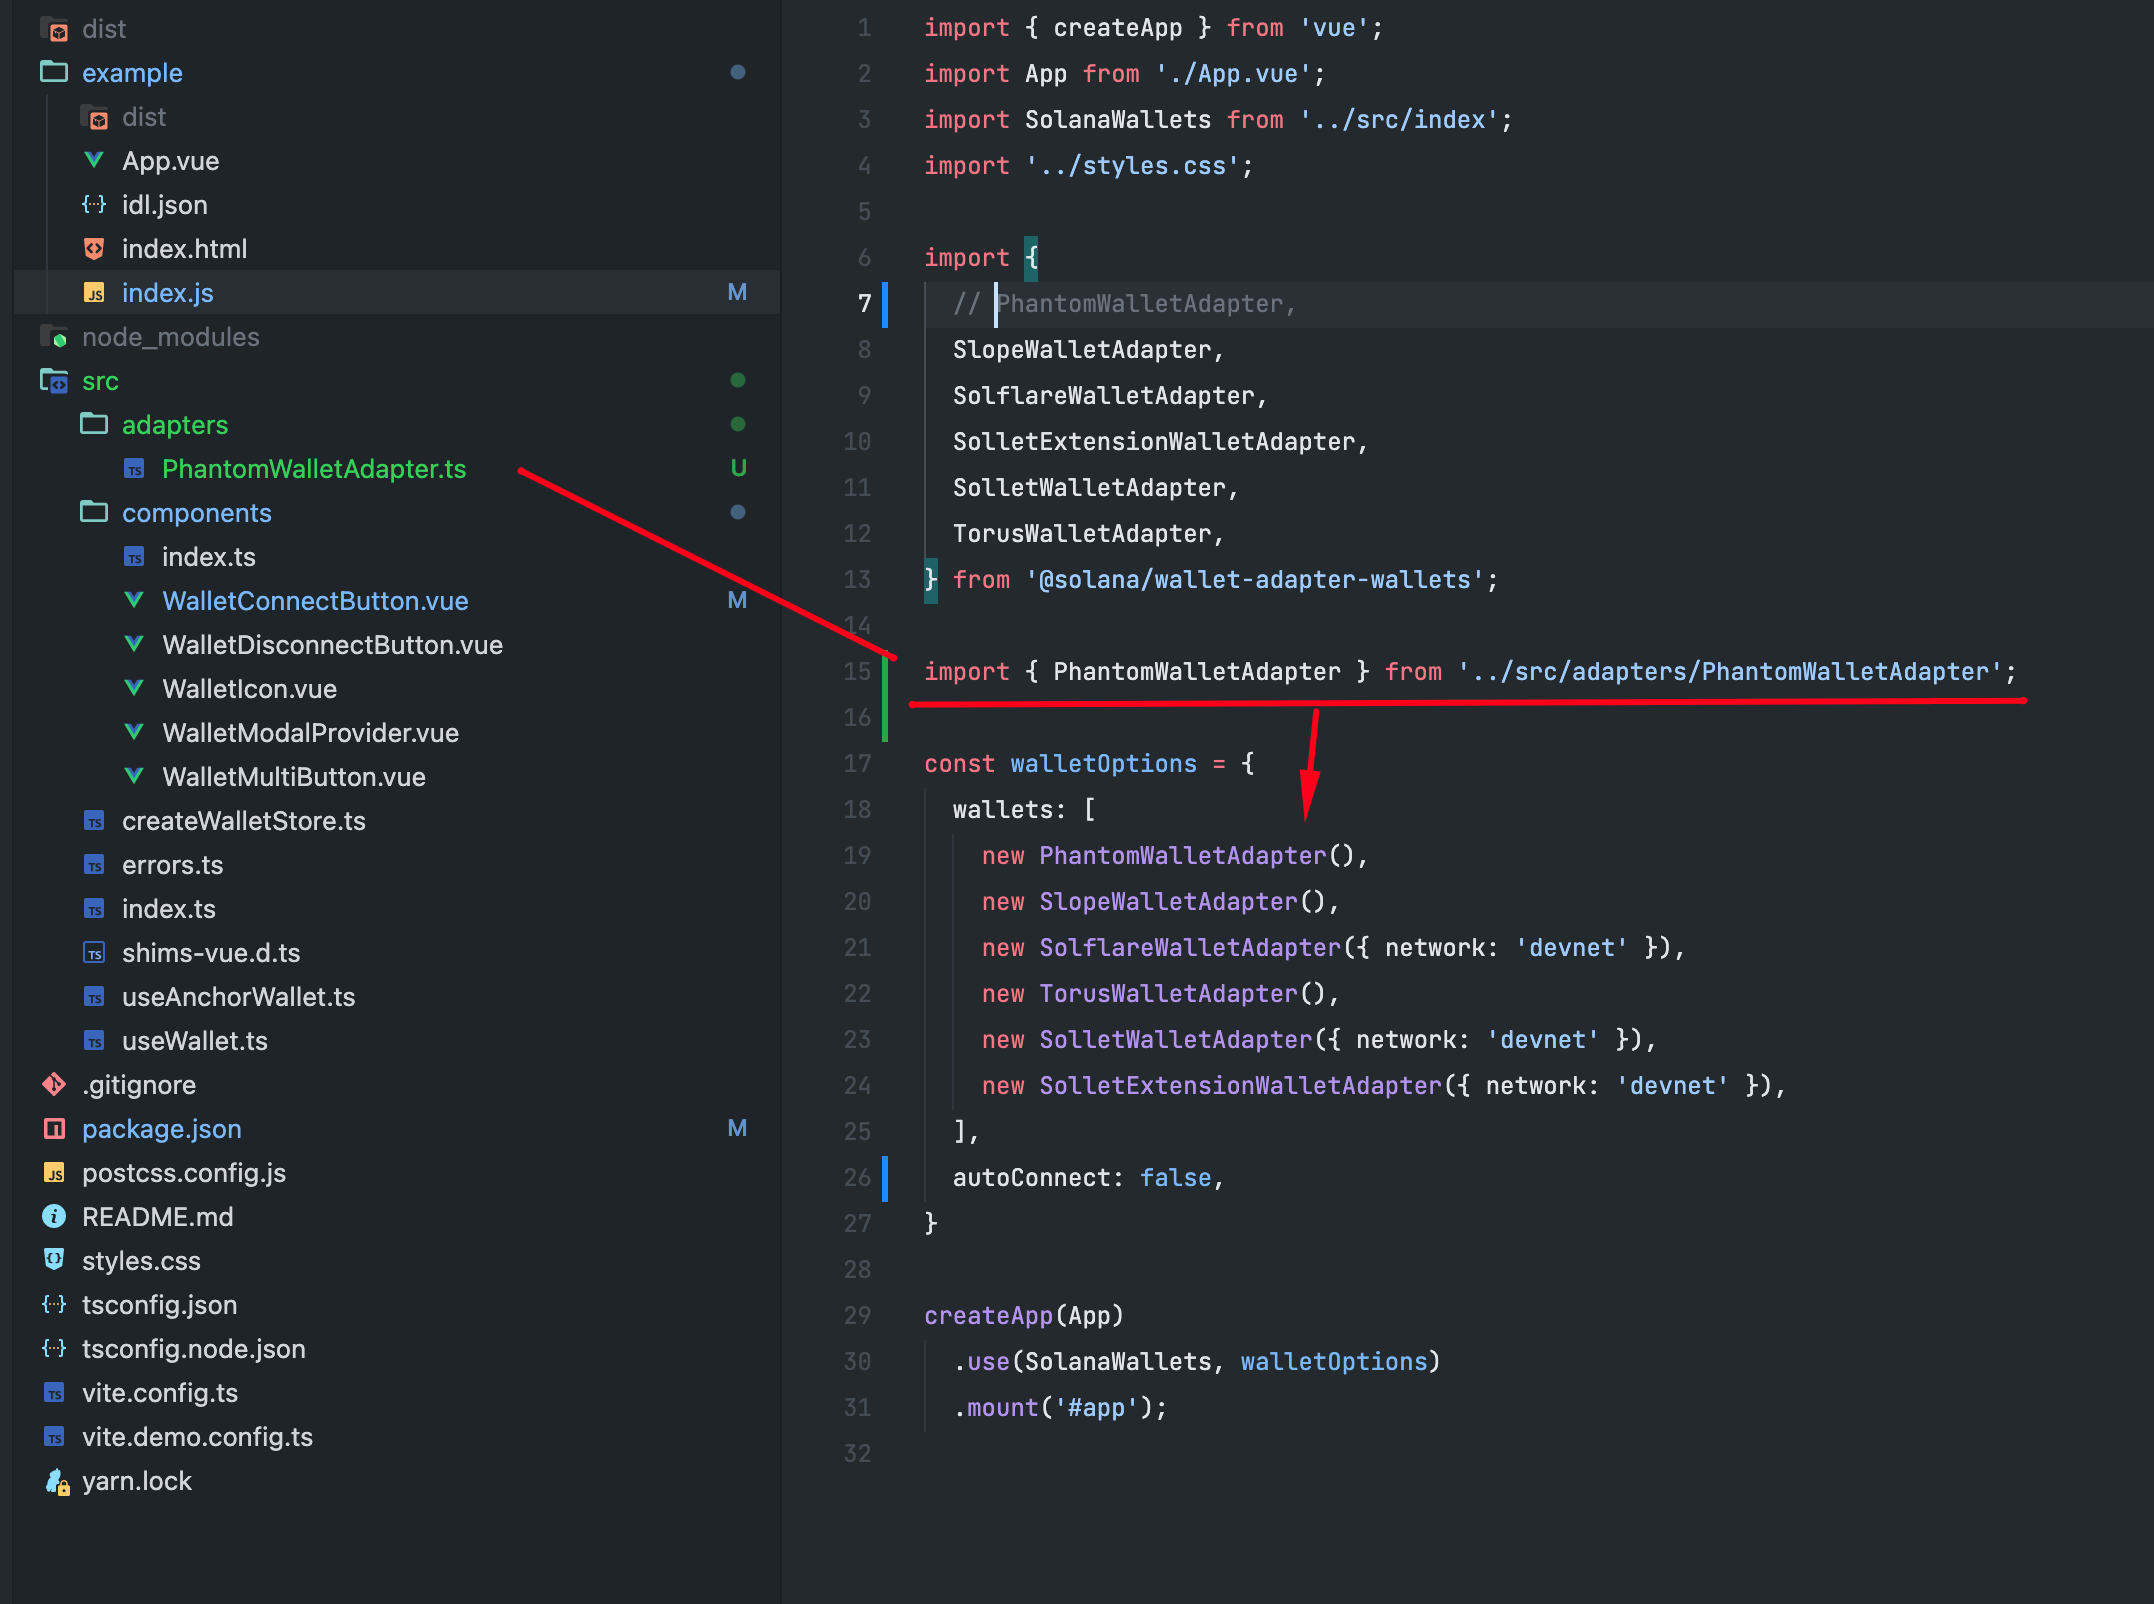This screenshot has width=2154, height=1604.
Task: Expand the node_modules folder
Action: pyautogui.click(x=170, y=336)
